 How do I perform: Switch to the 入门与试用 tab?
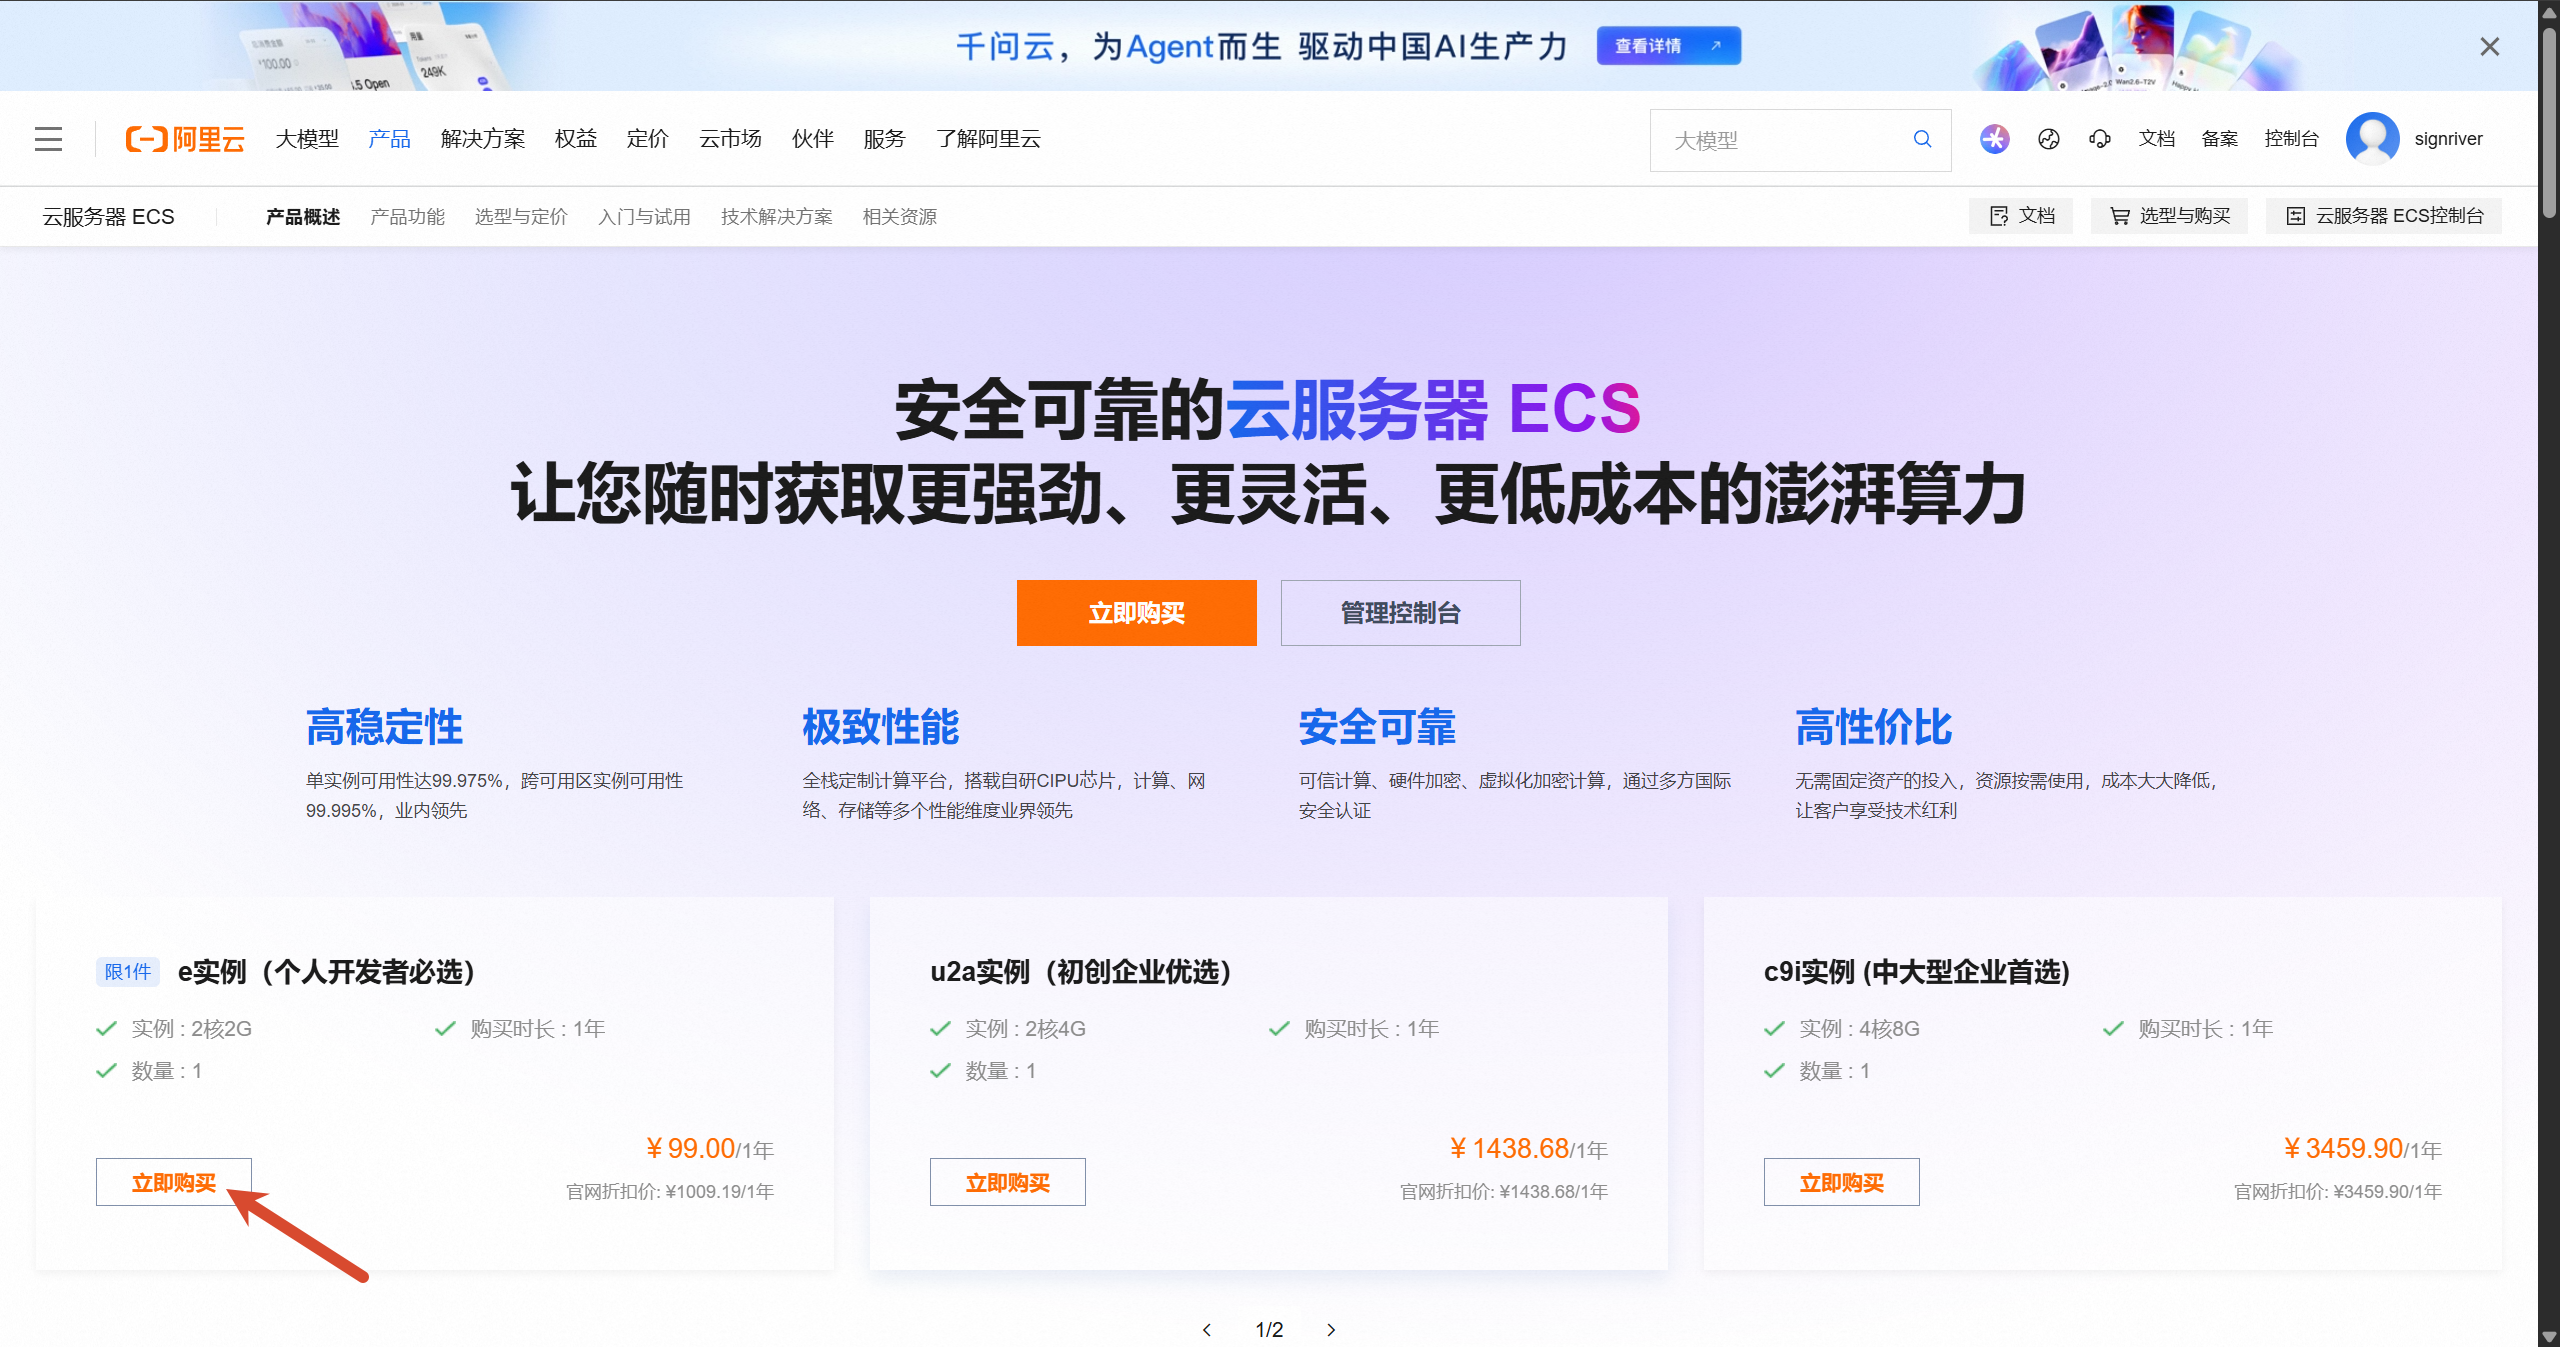[644, 217]
